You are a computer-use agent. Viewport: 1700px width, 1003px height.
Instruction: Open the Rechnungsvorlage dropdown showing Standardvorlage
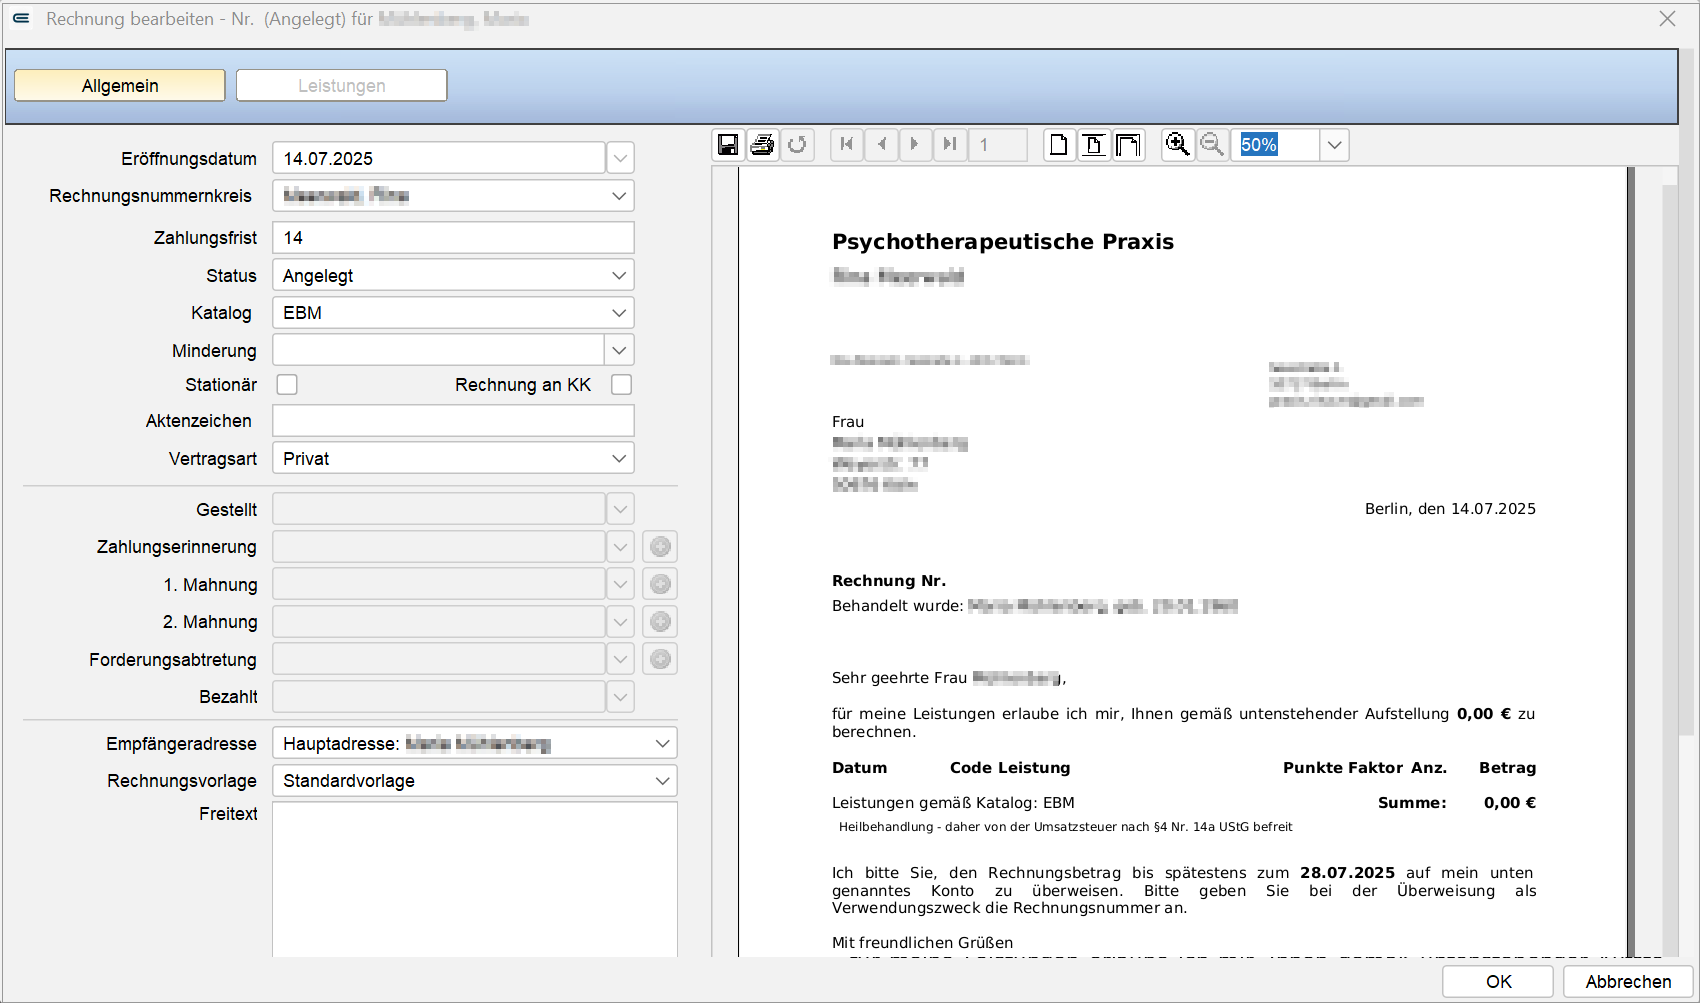[x=662, y=781]
